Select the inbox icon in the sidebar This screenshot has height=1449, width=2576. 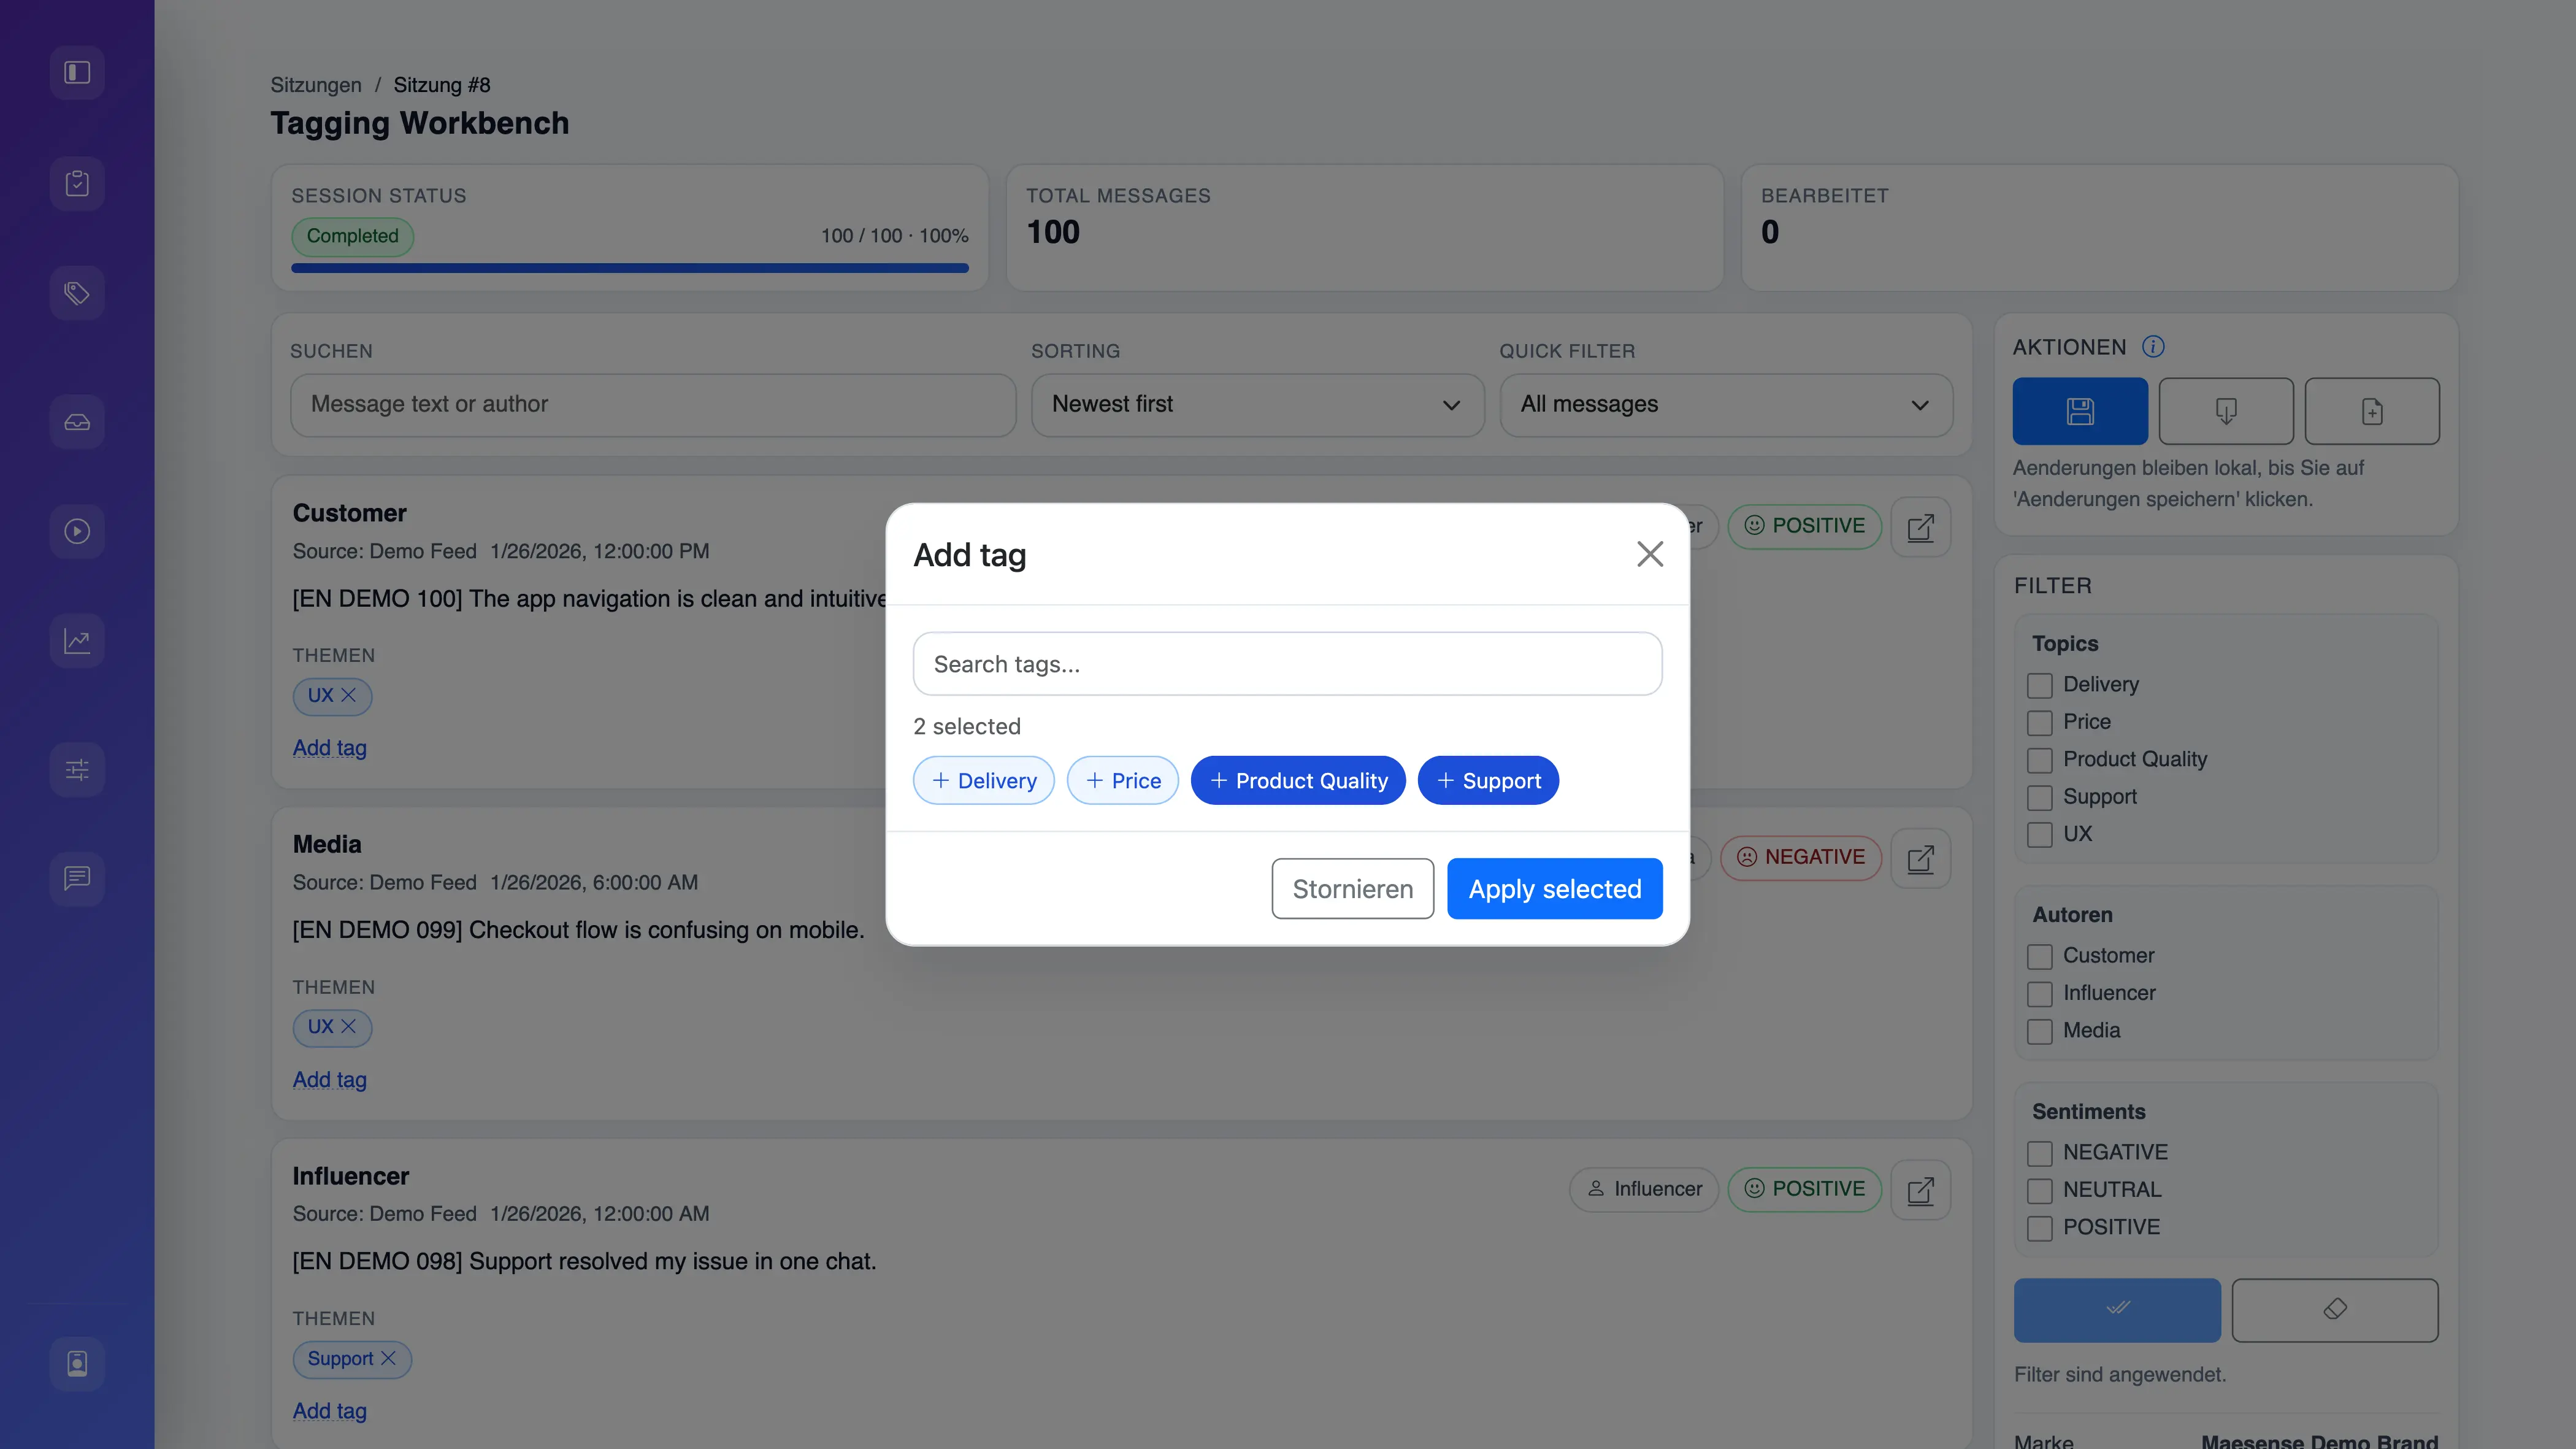(77, 421)
